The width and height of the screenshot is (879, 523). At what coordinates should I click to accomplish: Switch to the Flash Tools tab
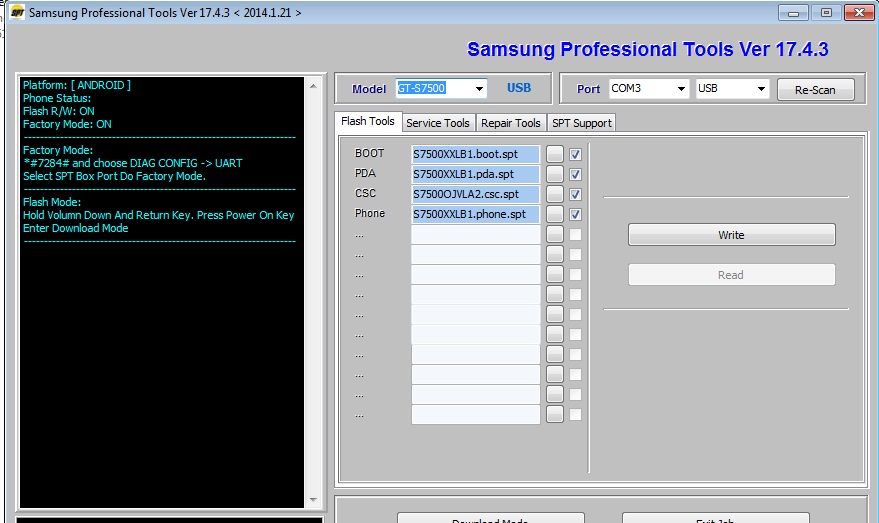pyautogui.click(x=368, y=122)
